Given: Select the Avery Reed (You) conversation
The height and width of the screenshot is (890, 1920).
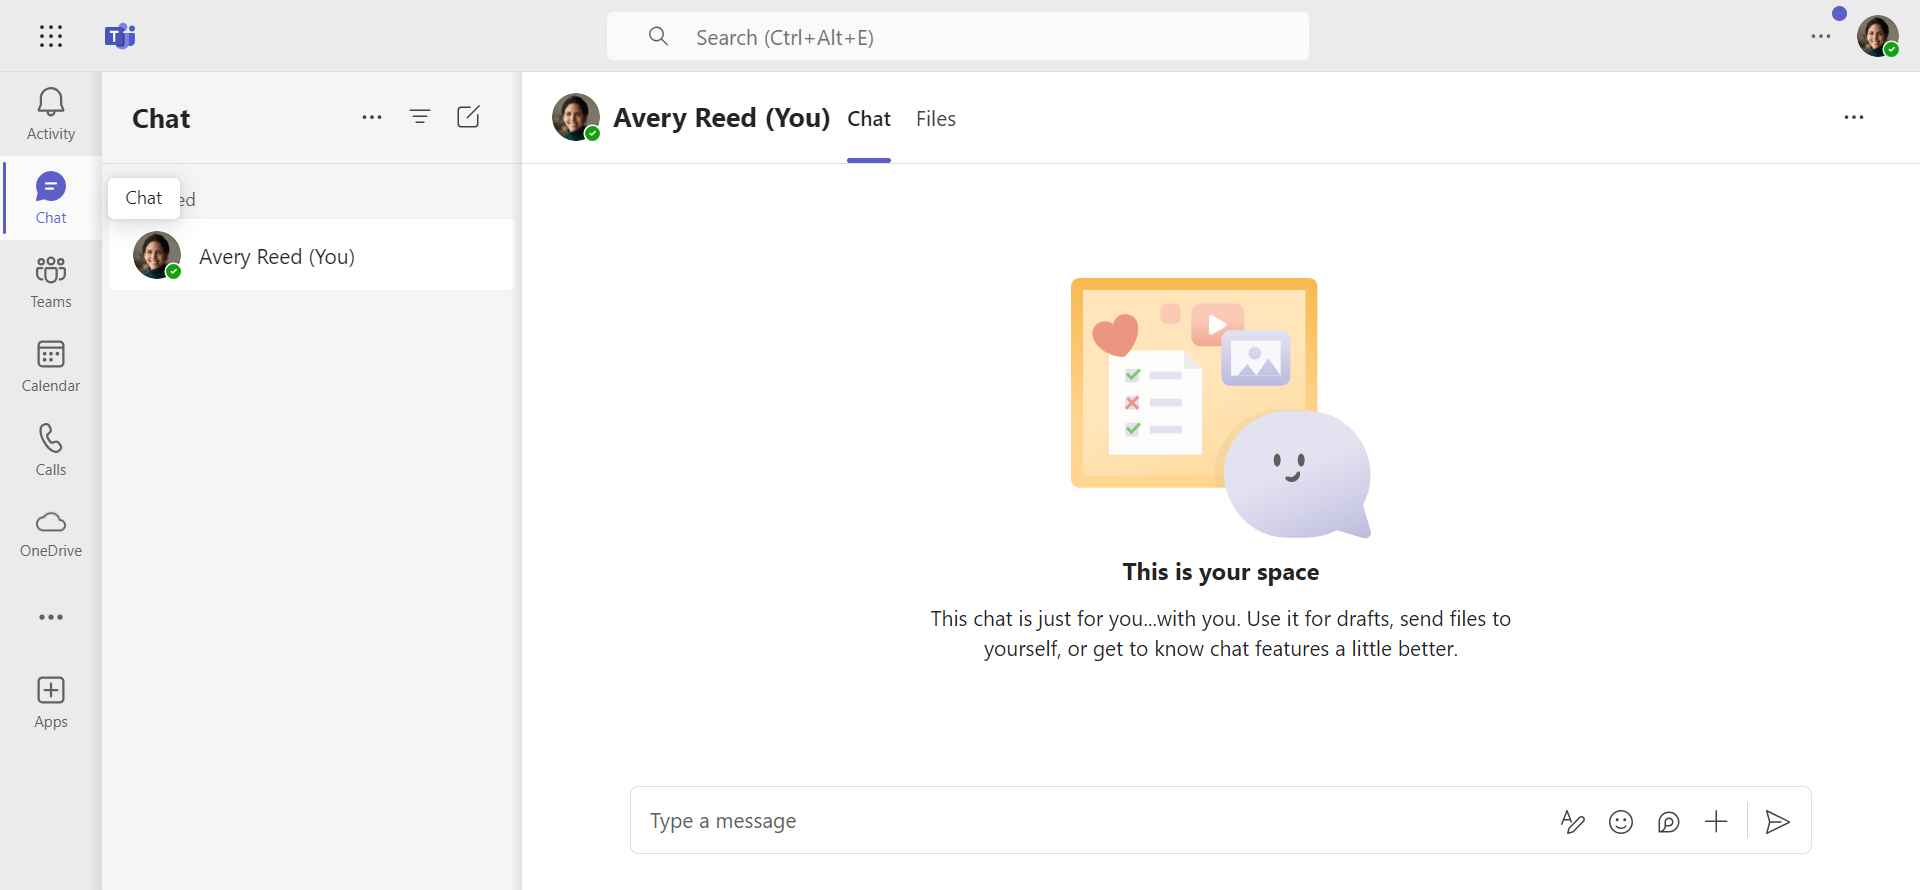Looking at the screenshot, I should [311, 256].
